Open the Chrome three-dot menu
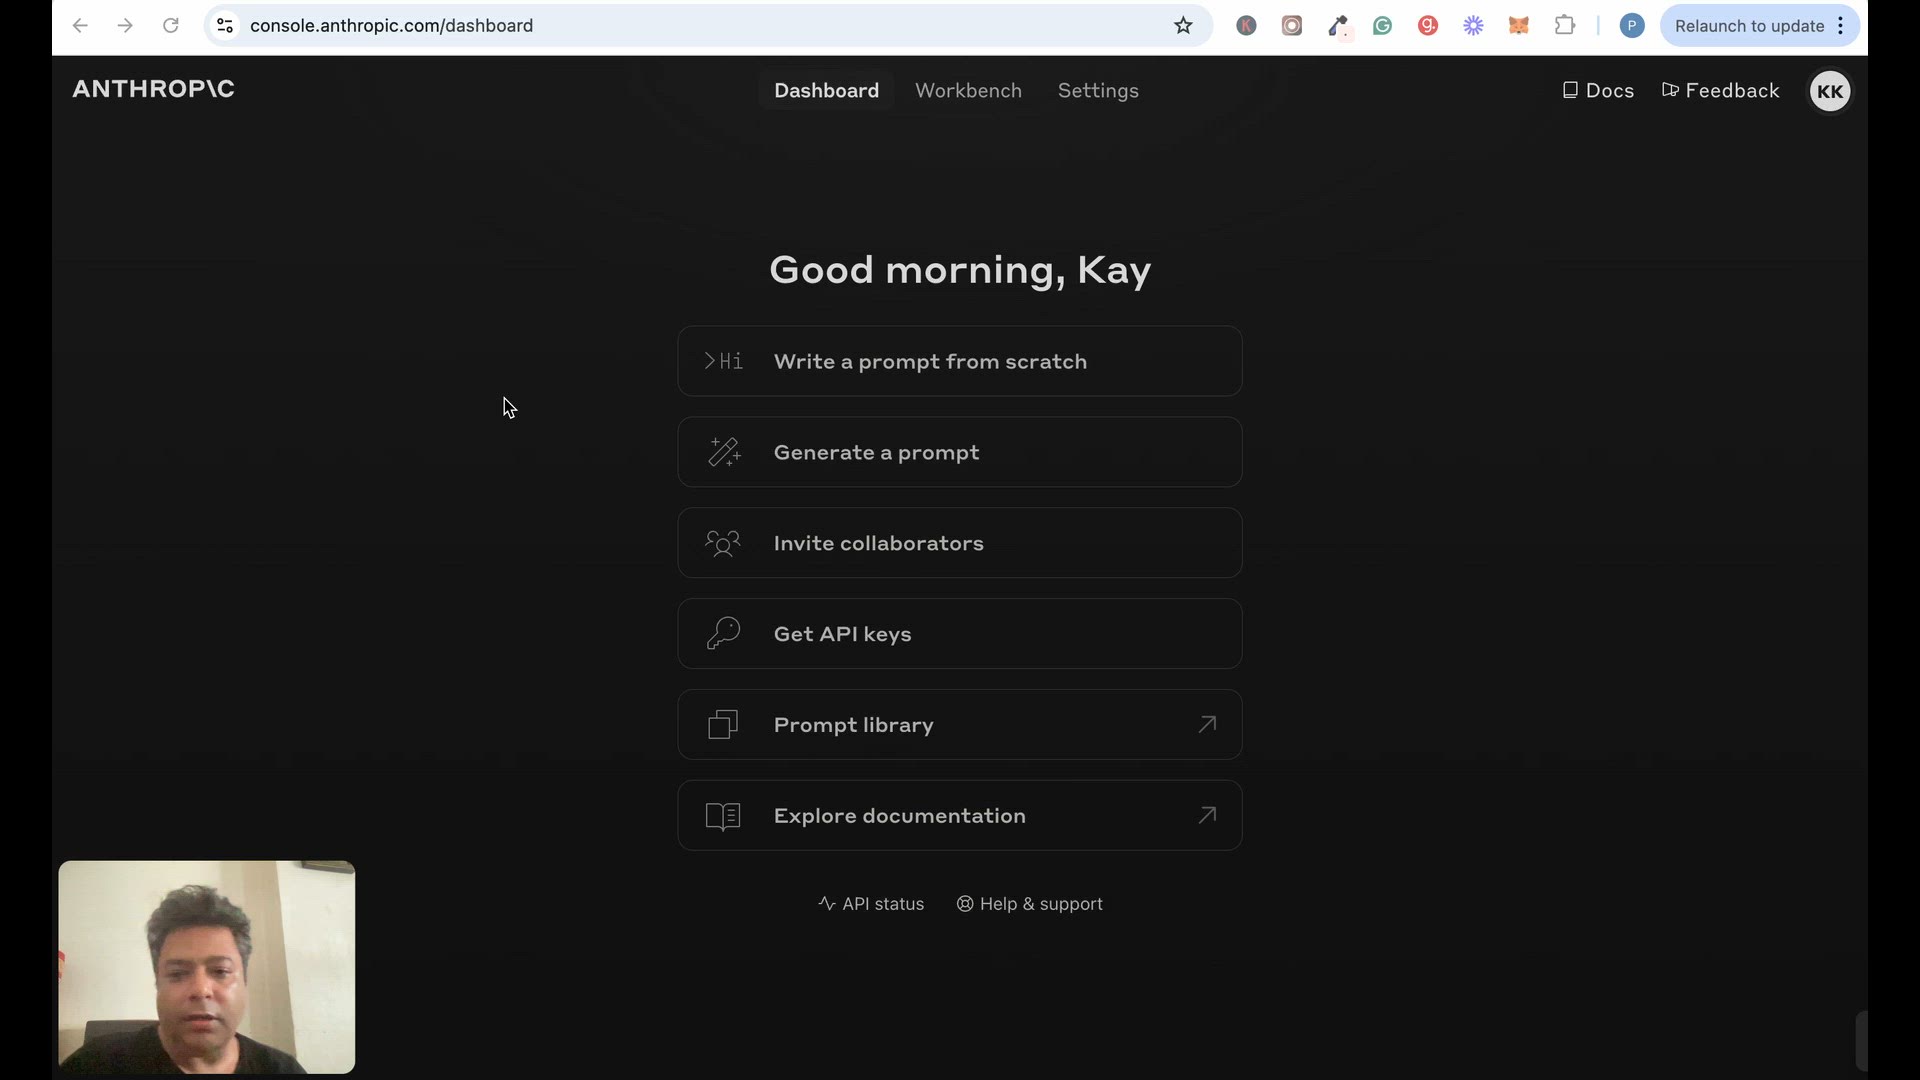This screenshot has height=1080, width=1920. click(1841, 26)
